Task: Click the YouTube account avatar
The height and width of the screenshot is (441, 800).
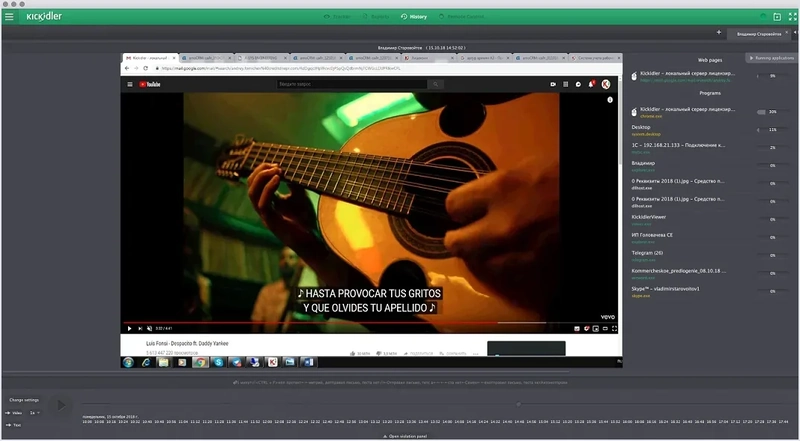Action: [606, 84]
